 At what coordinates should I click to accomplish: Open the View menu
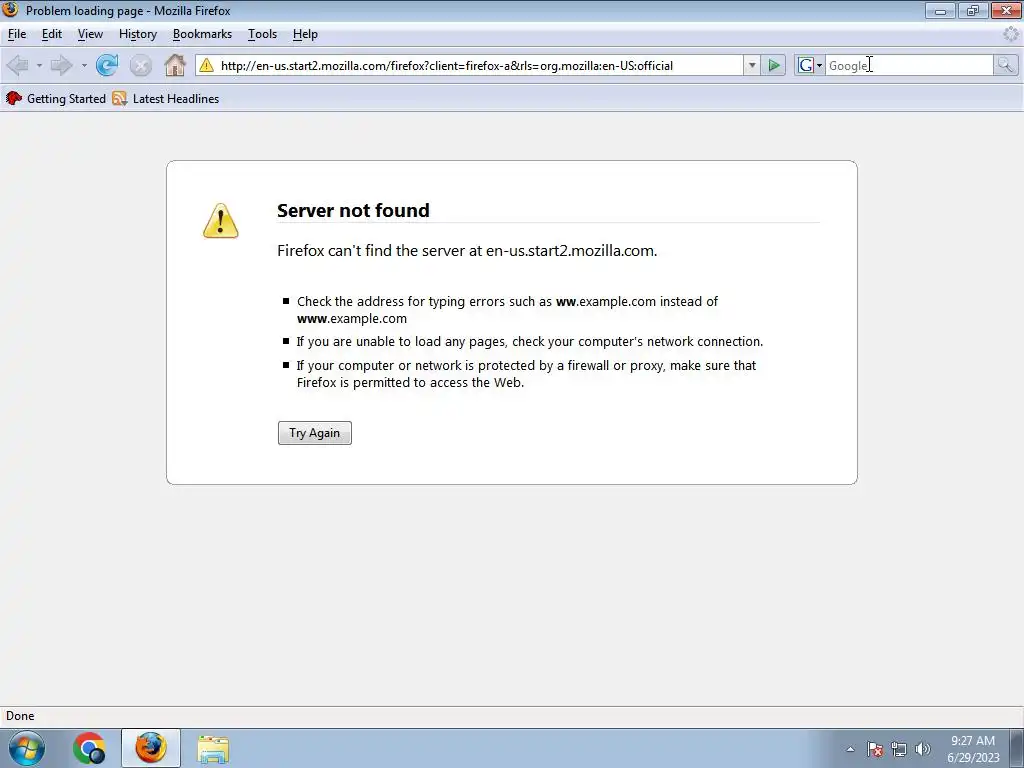pos(90,34)
